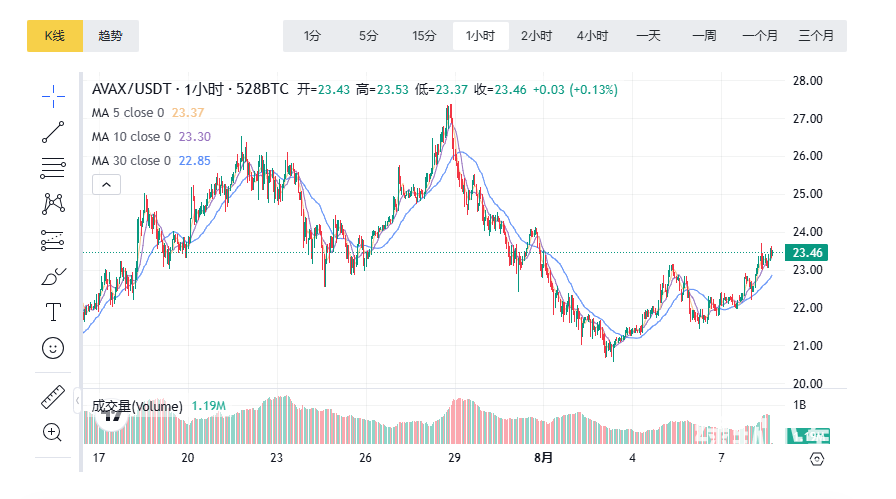Select the trend line drawing tool
Image resolution: width=896 pixels, height=499 pixels.
click(53, 131)
